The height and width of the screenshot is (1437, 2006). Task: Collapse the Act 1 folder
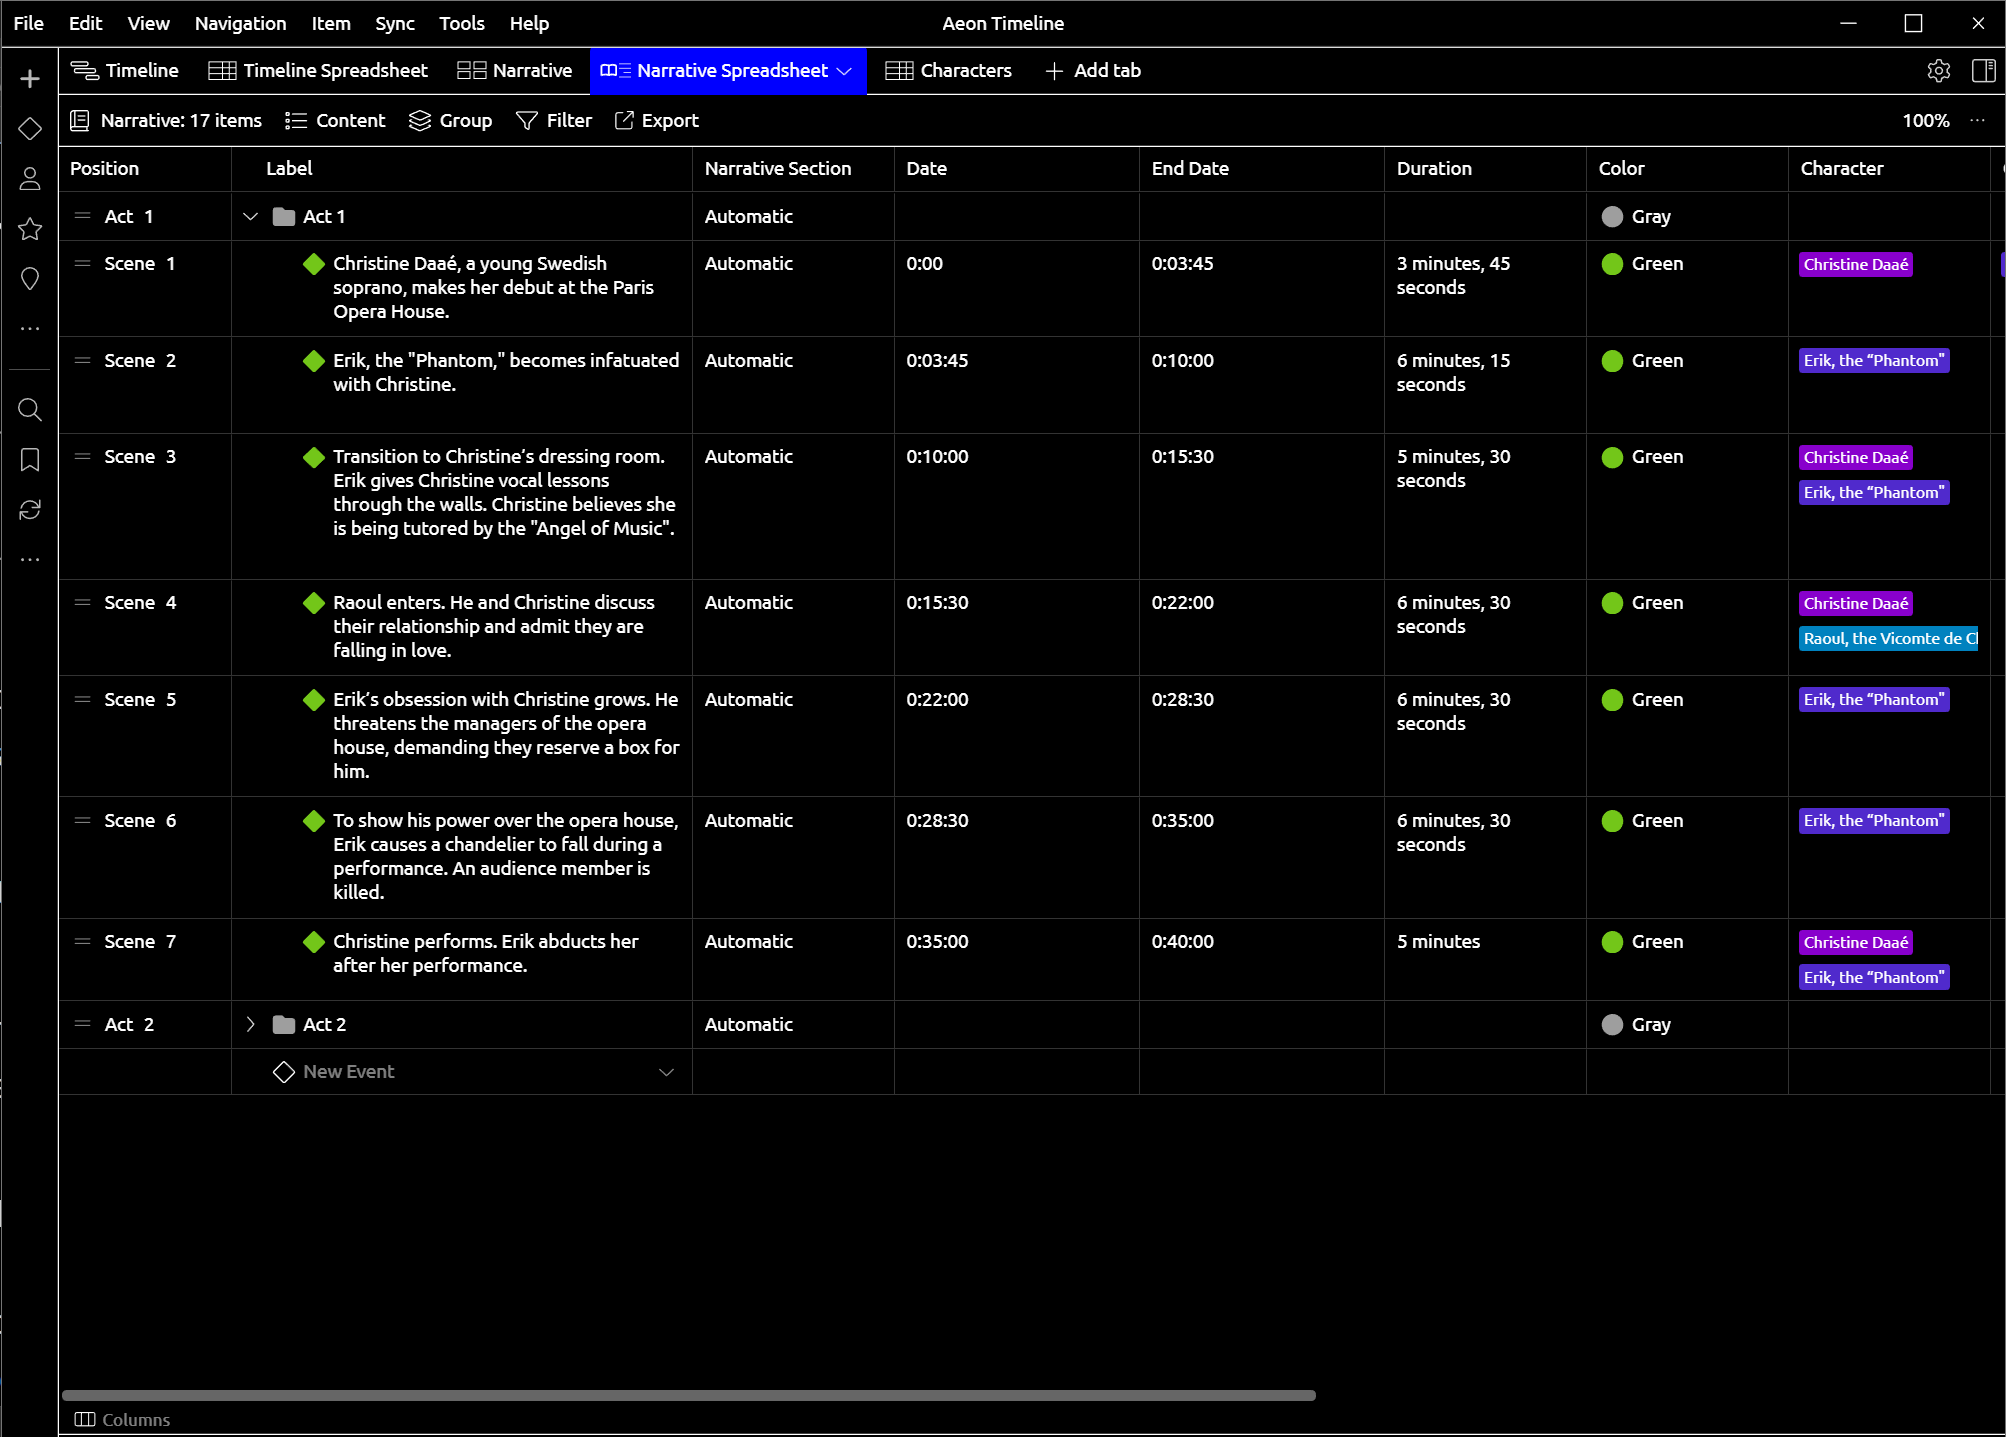250,217
